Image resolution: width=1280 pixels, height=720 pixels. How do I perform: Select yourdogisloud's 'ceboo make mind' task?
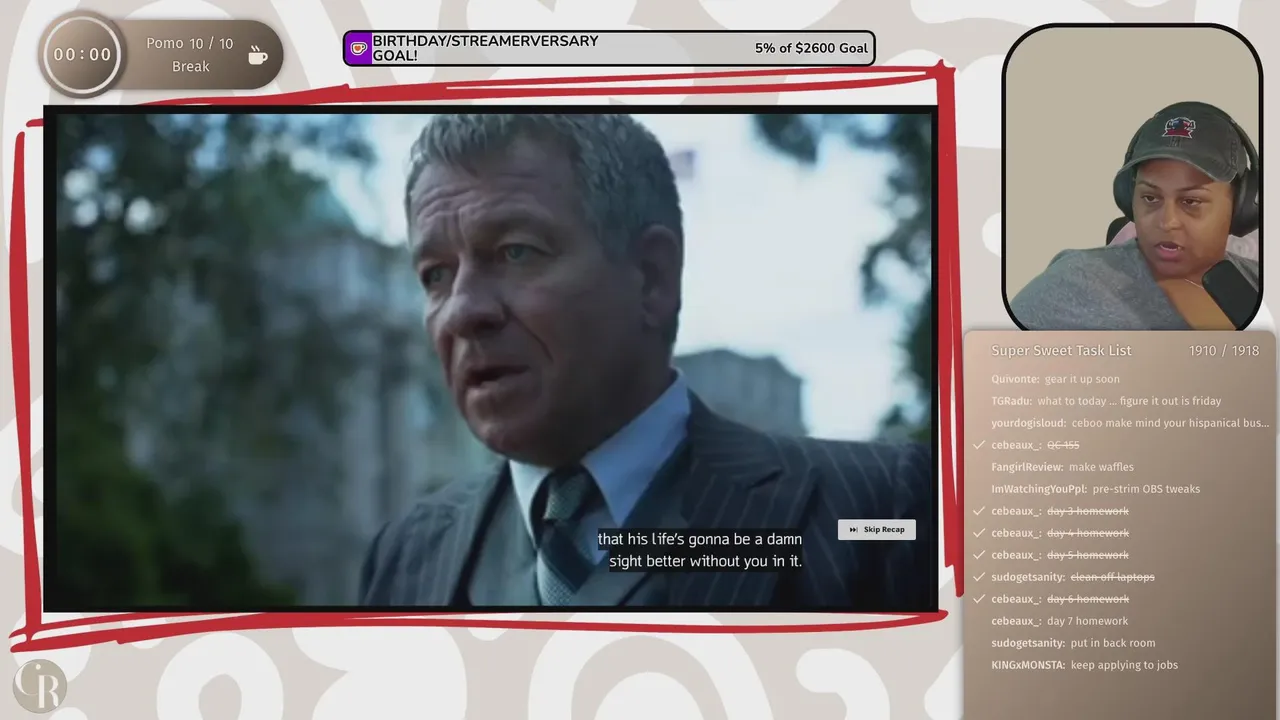point(1170,423)
